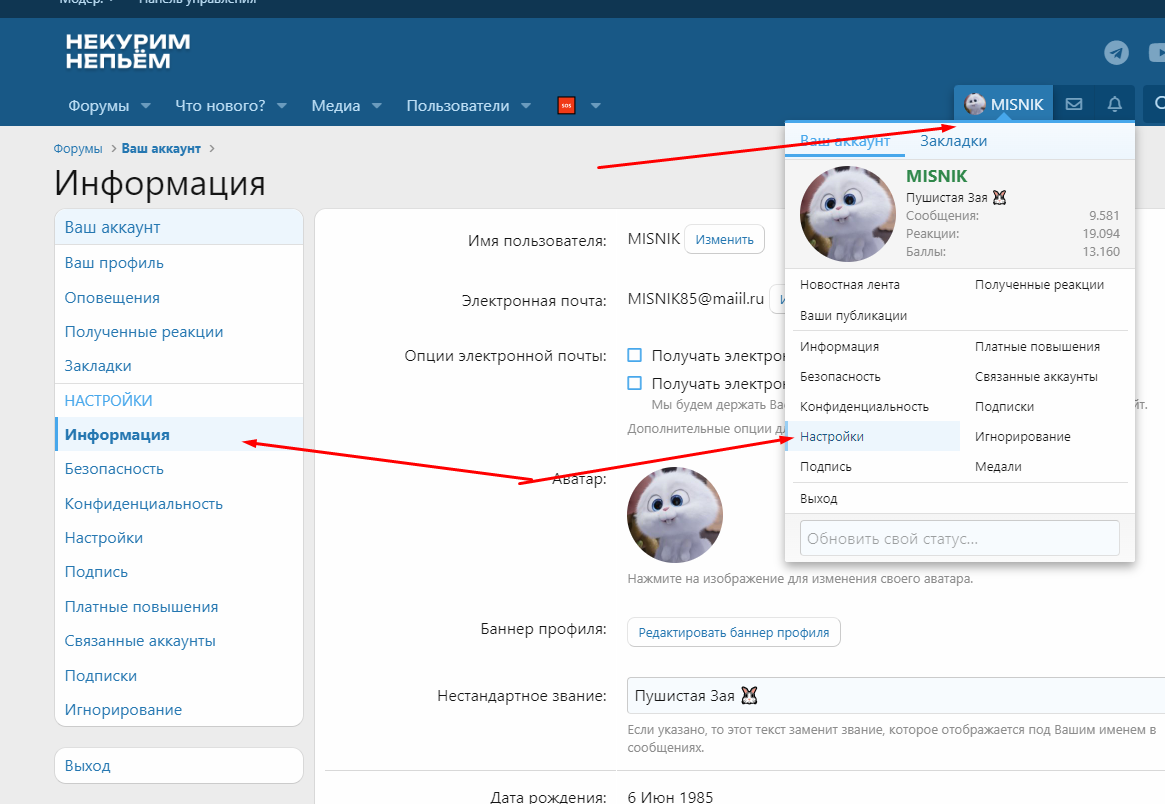Click Редактировать баннер профиля button
The image size is (1165, 804).
[733, 632]
